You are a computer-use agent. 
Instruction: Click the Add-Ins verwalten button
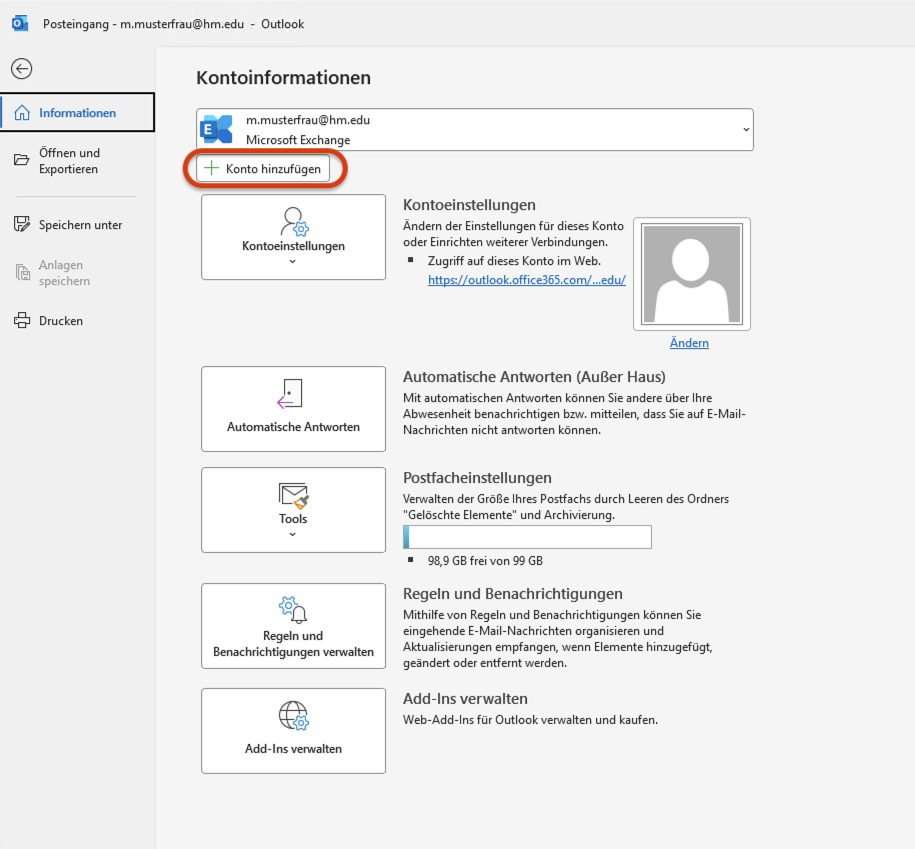tap(294, 731)
